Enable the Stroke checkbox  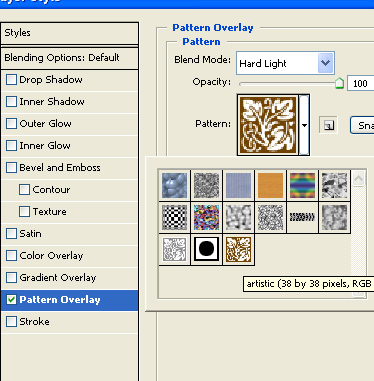tap(11, 322)
